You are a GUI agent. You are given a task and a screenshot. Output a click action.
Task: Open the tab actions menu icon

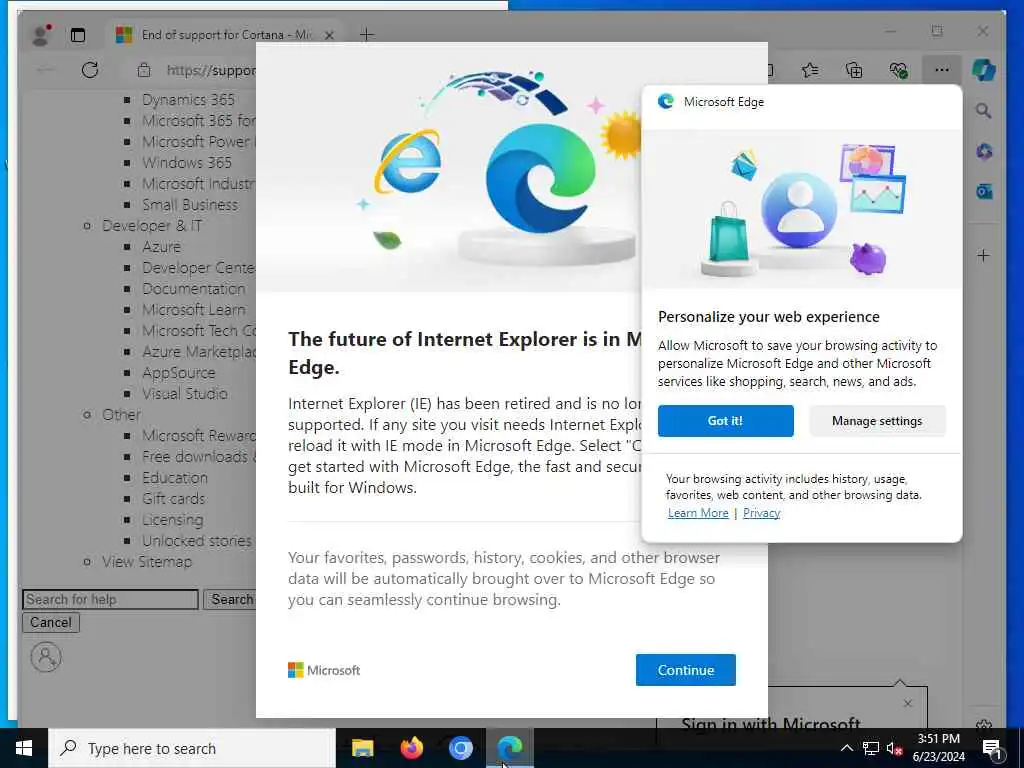coord(78,35)
